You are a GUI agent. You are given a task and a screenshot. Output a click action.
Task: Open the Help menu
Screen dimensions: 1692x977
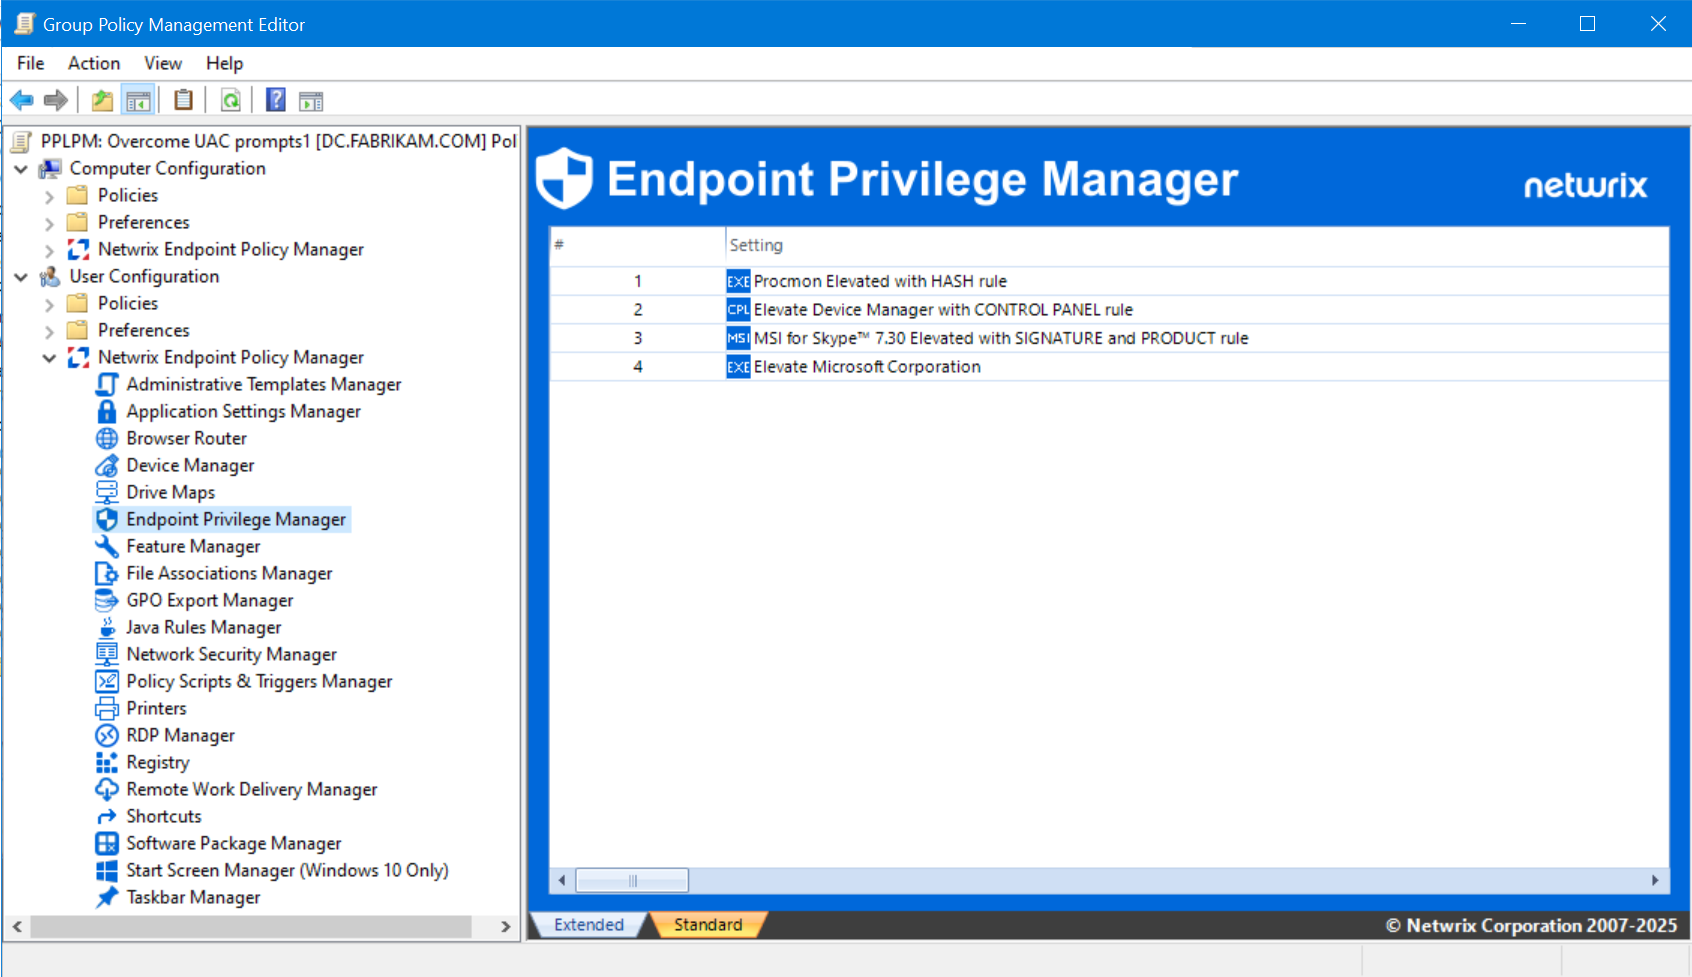coord(225,63)
